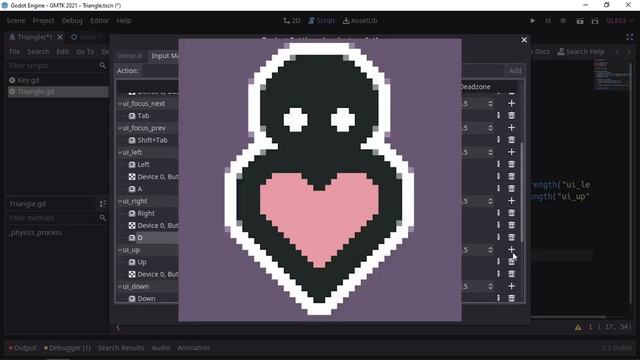Collapse the ui_focus_next action

[120, 104]
